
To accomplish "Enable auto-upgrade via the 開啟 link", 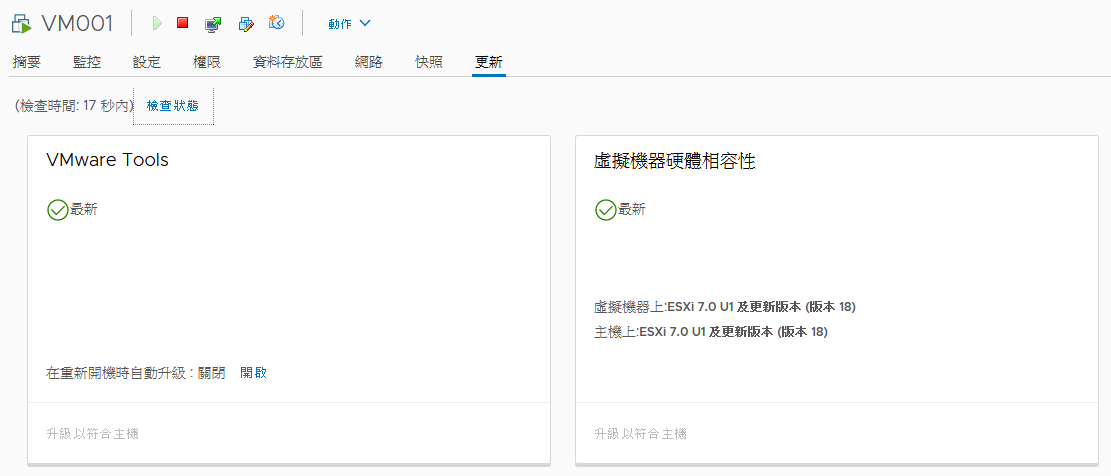I will coord(254,373).
